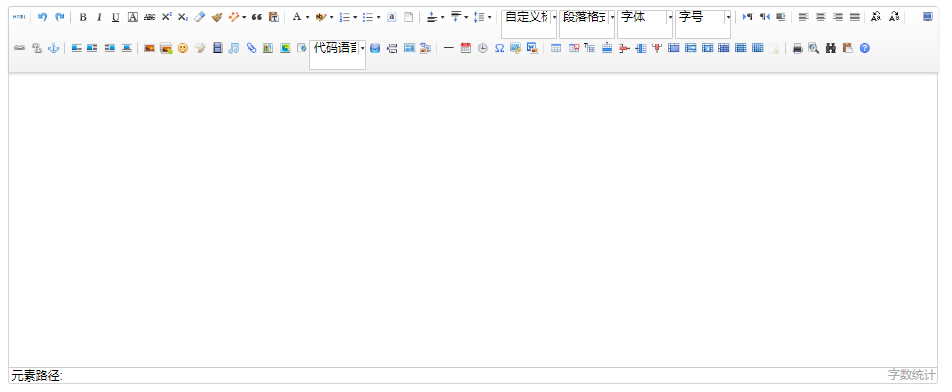Image resolution: width=952 pixels, height=392 pixels.
Task: Click the 字数统计 word count text
Action: tap(911, 375)
